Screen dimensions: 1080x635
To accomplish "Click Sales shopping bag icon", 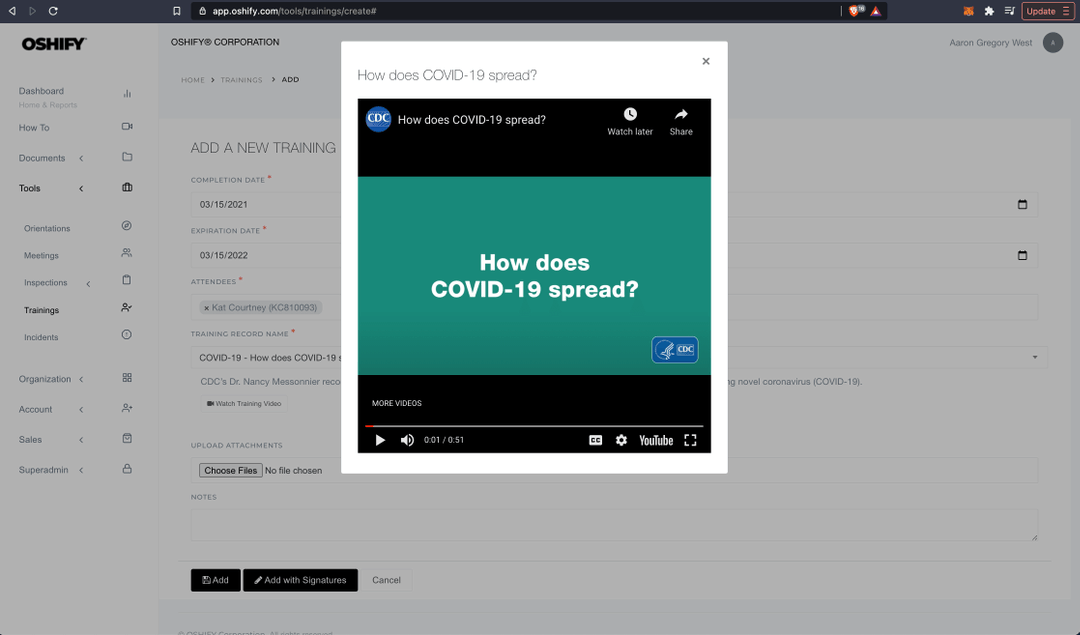I will coord(127,438).
